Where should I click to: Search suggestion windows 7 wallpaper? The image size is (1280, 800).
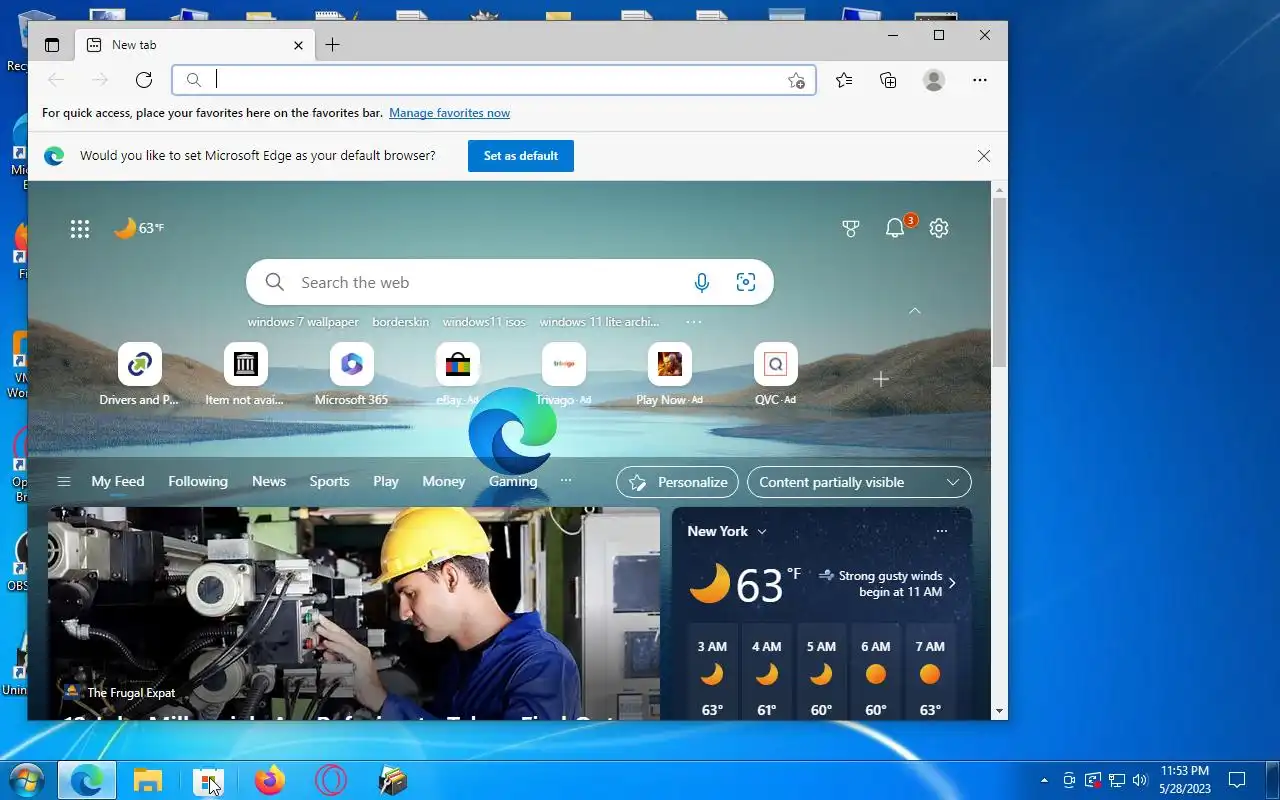(303, 322)
